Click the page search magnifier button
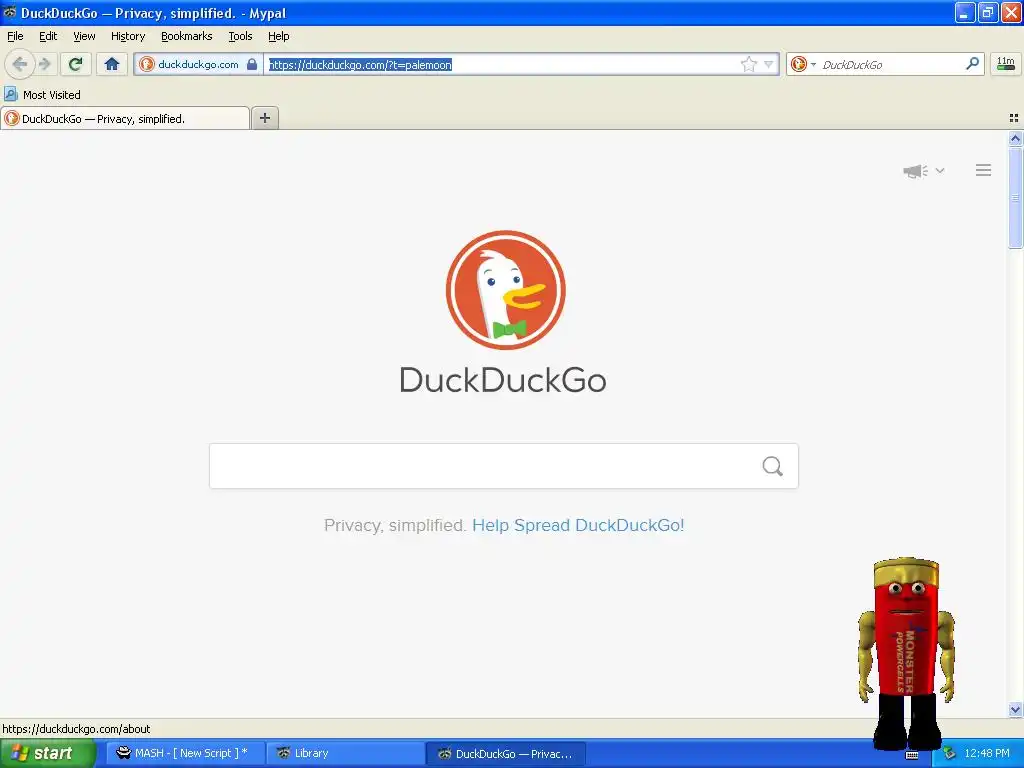Viewport: 1024px width, 768px height. (773, 466)
